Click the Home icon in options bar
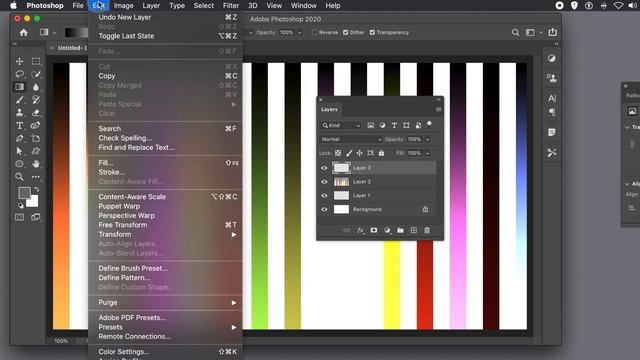This screenshot has width=640, height=360. tap(24, 32)
